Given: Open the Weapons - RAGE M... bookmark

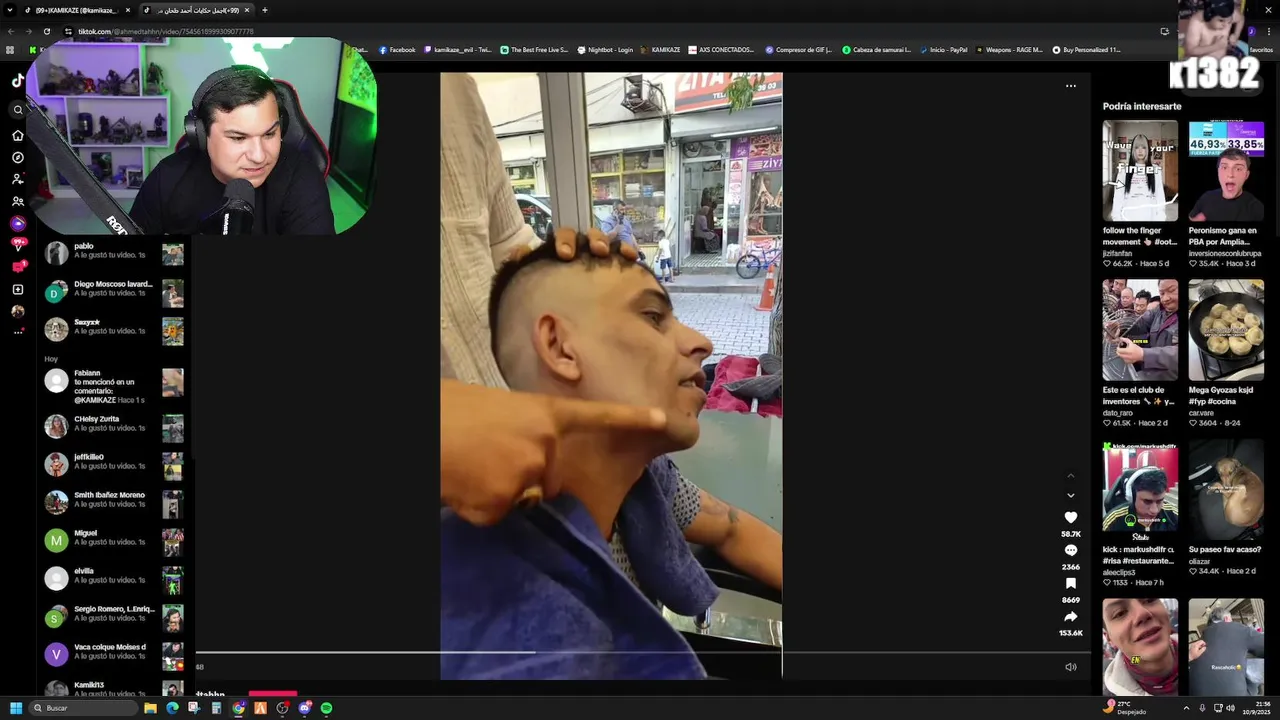Looking at the screenshot, I should point(1009,50).
